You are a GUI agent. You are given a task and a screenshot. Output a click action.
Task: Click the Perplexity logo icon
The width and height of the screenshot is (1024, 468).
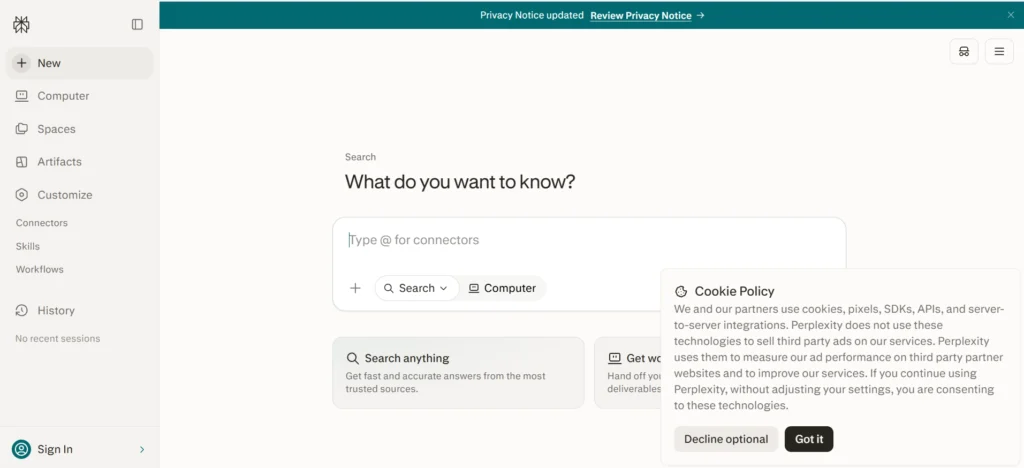[x=21, y=24]
